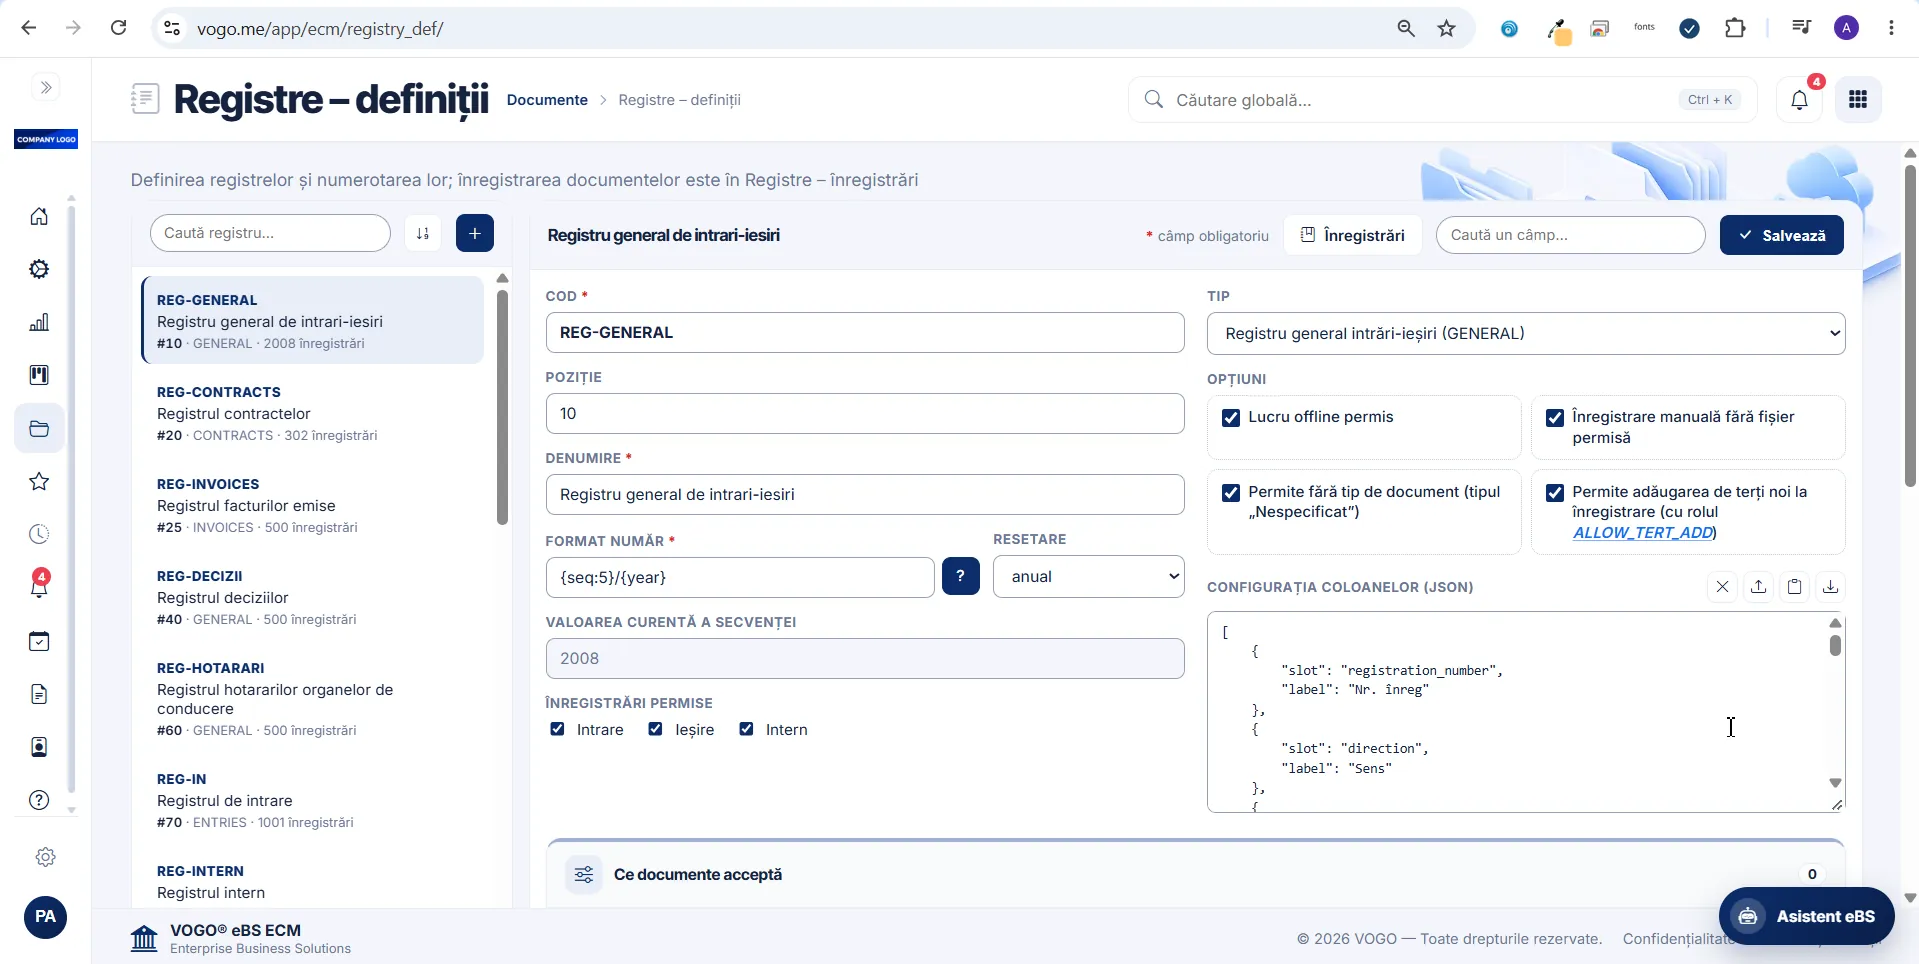Screen dimensions: 1919x964
Task: Open the apps grid menu icon
Action: click(x=1858, y=100)
